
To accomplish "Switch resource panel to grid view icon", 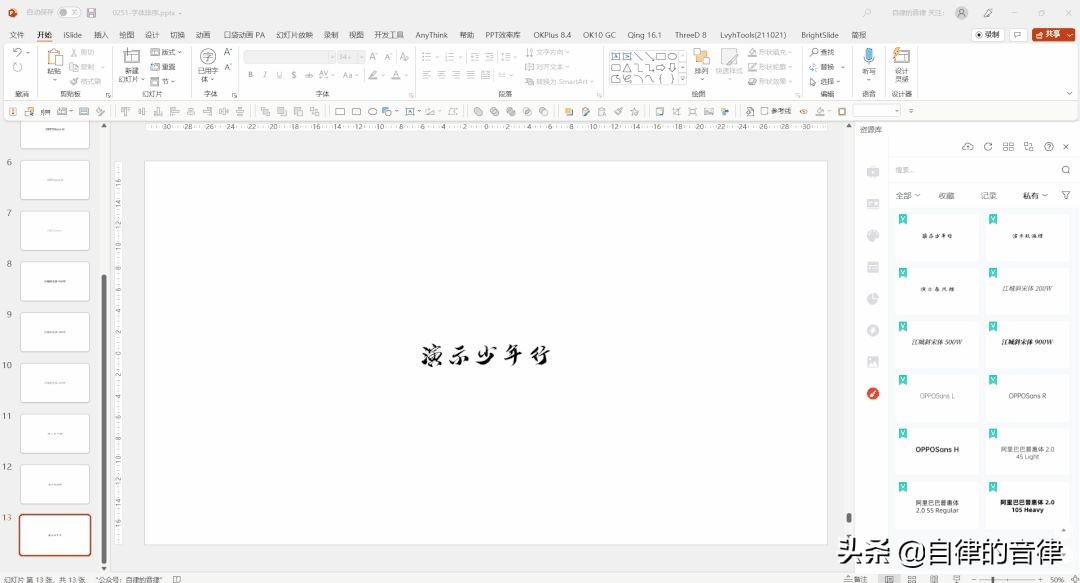I will tap(1008, 147).
